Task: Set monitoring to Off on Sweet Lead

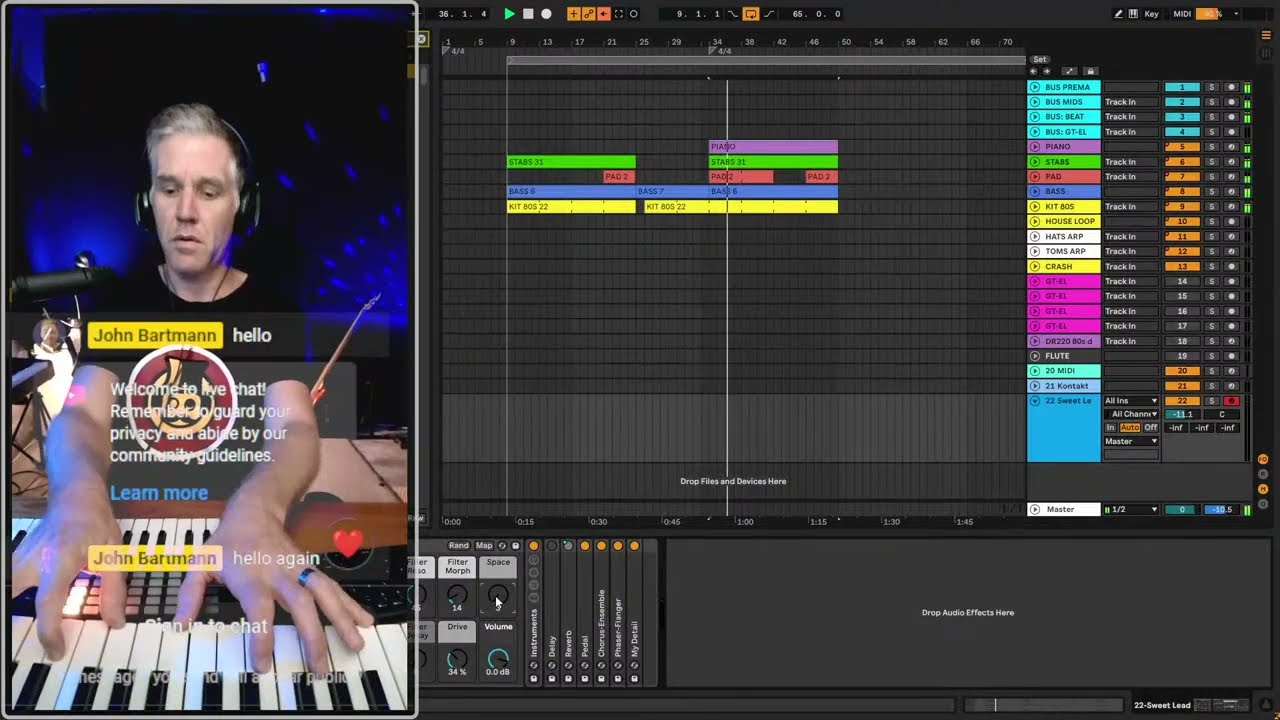Action: pyautogui.click(x=1151, y=428)
